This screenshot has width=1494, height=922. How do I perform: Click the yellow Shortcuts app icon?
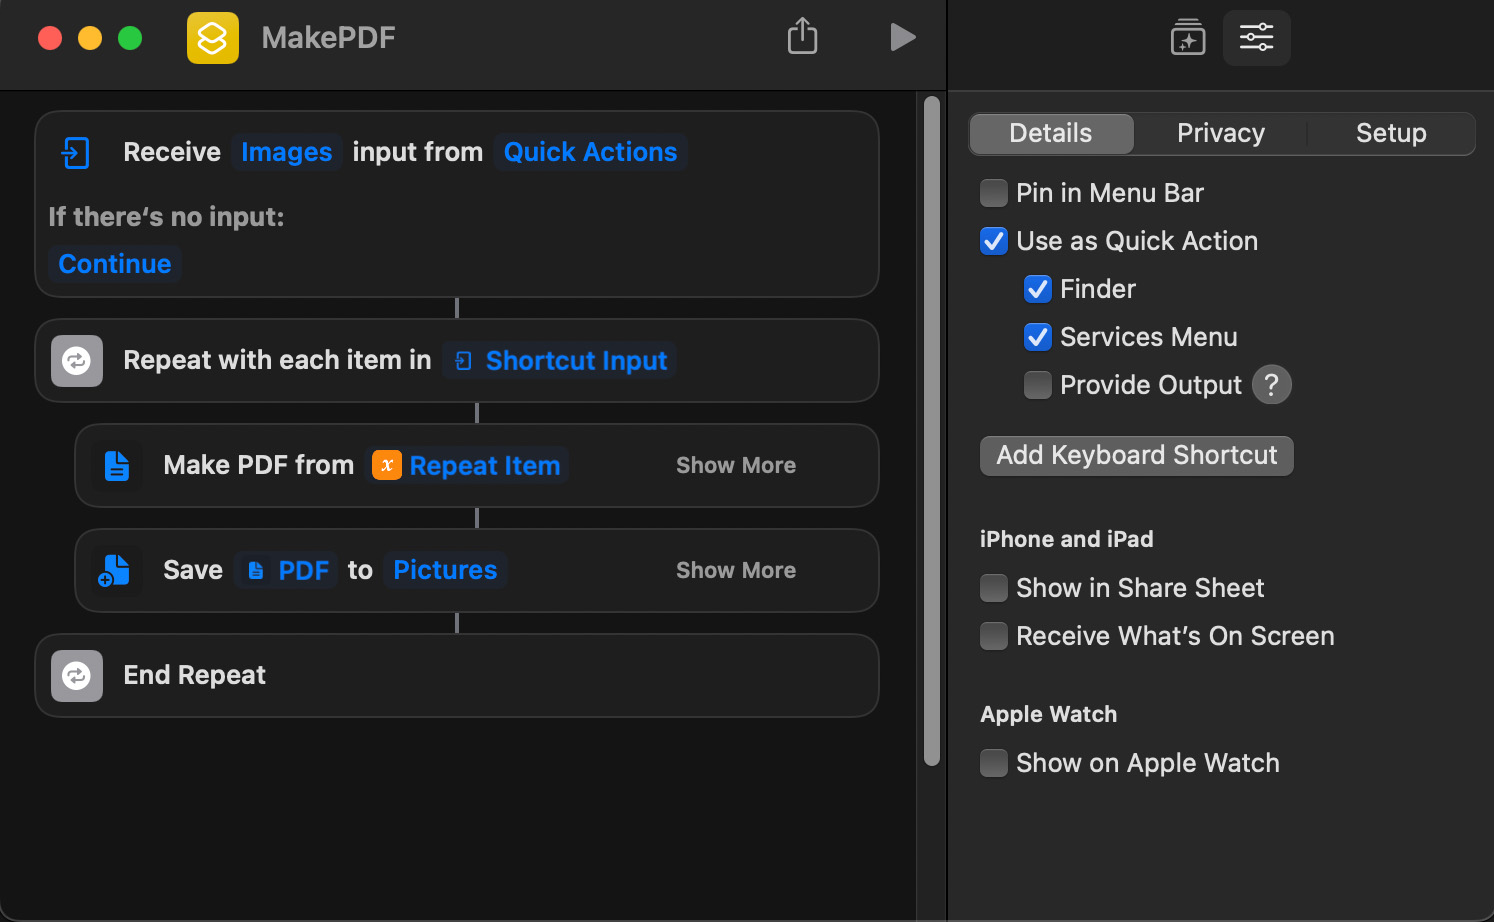pos(213,38)
